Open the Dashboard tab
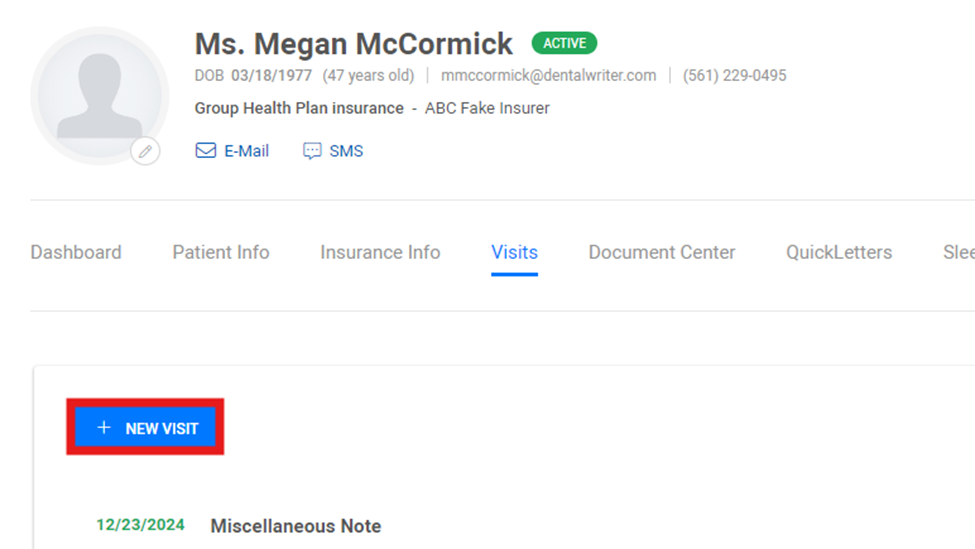The width and height of the screenshot is (975, 549). tap(76, 252)
